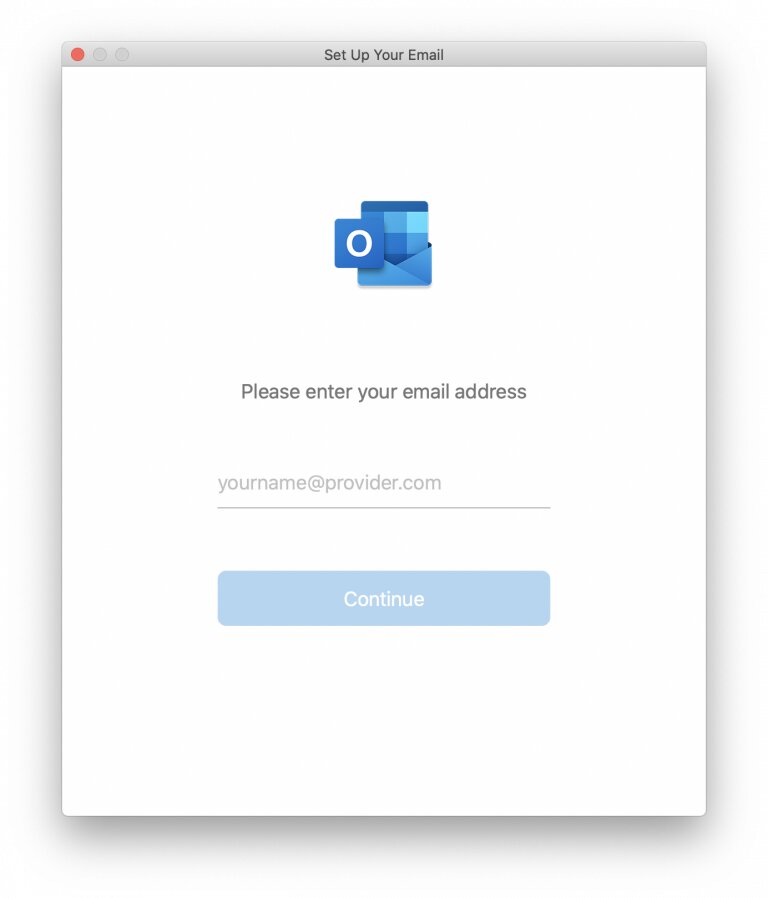Click the greyed-out zoom window button
Image resolution: width=768 pixels, height=898 pixels.
tap(122, 54)
